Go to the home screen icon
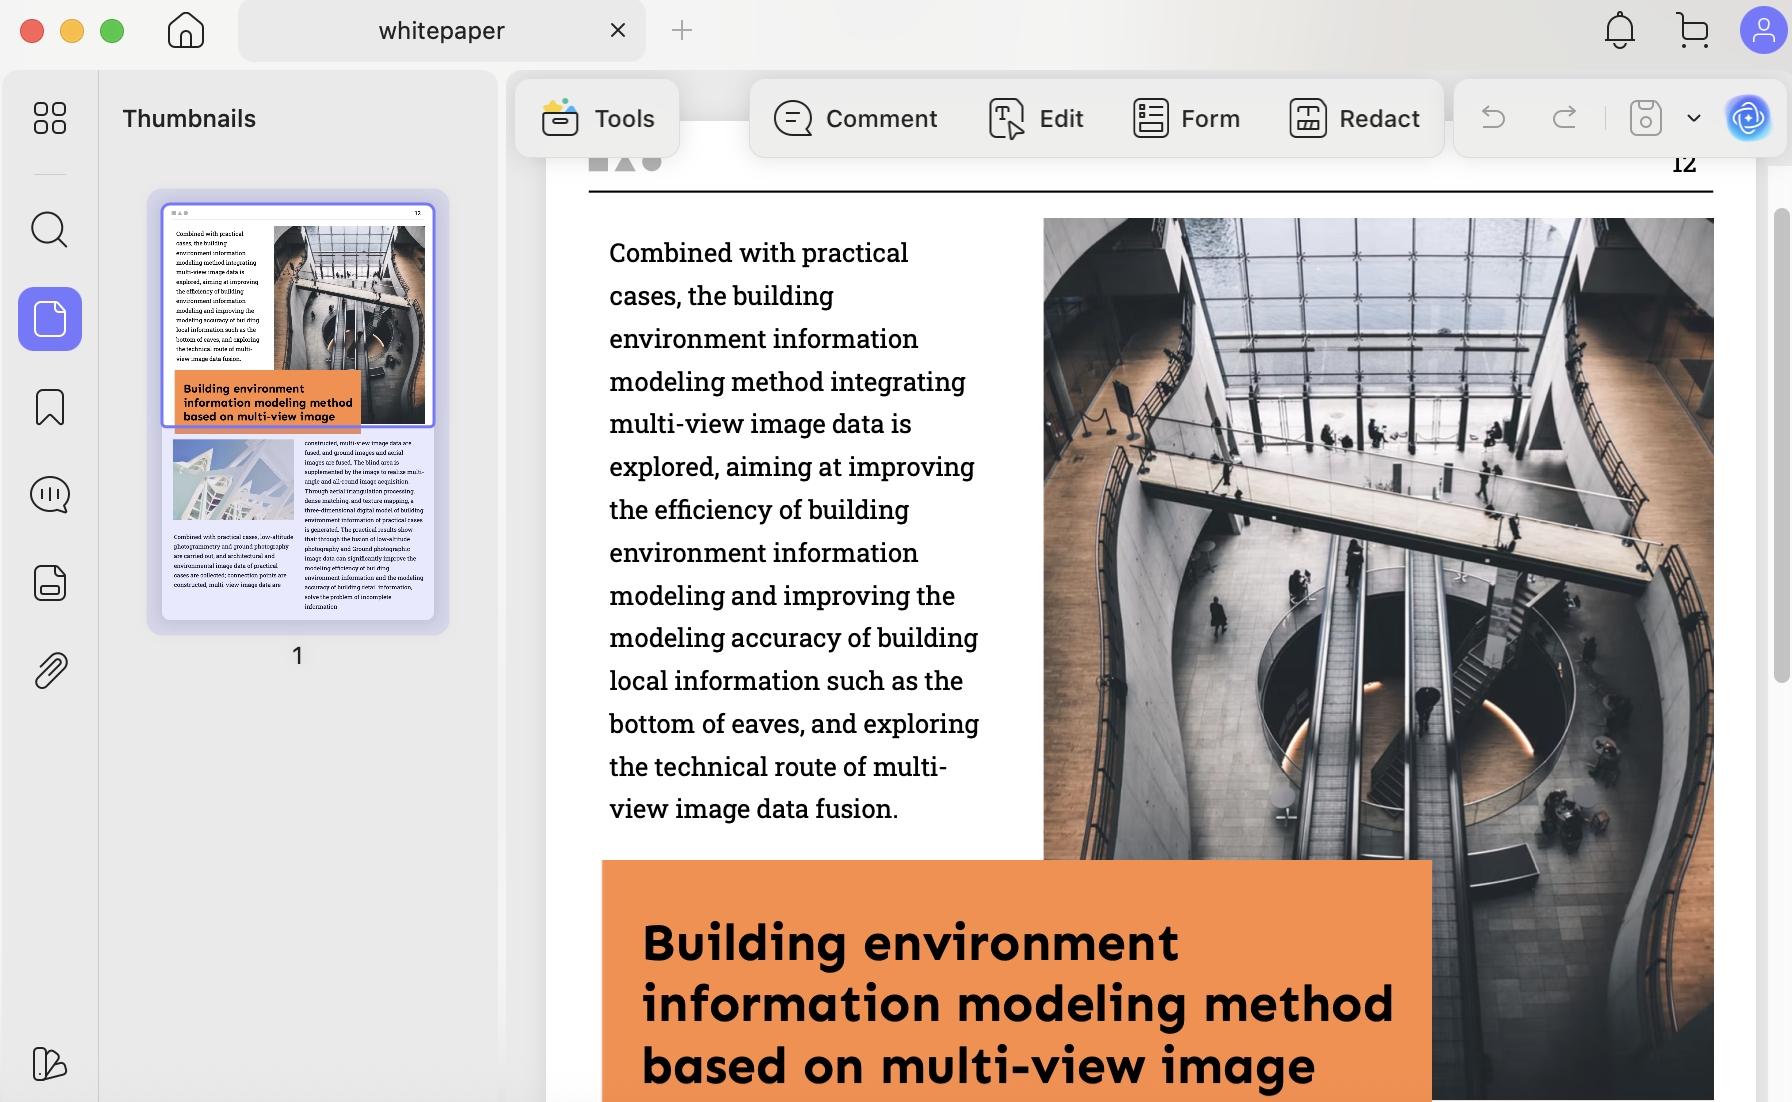The height and width of the screenshot is (1102, 1792). pos(186,31)
